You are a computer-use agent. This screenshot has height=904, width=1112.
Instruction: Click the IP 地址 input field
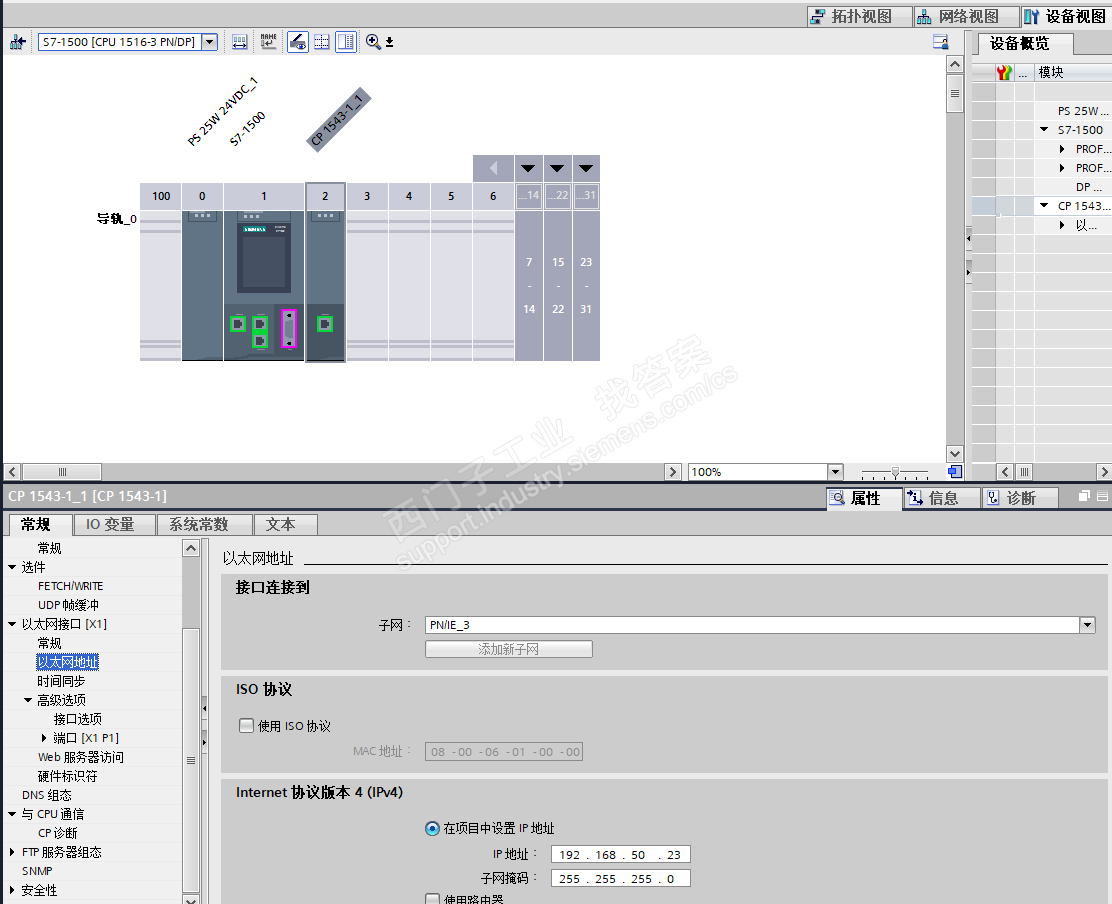(621, 854)
